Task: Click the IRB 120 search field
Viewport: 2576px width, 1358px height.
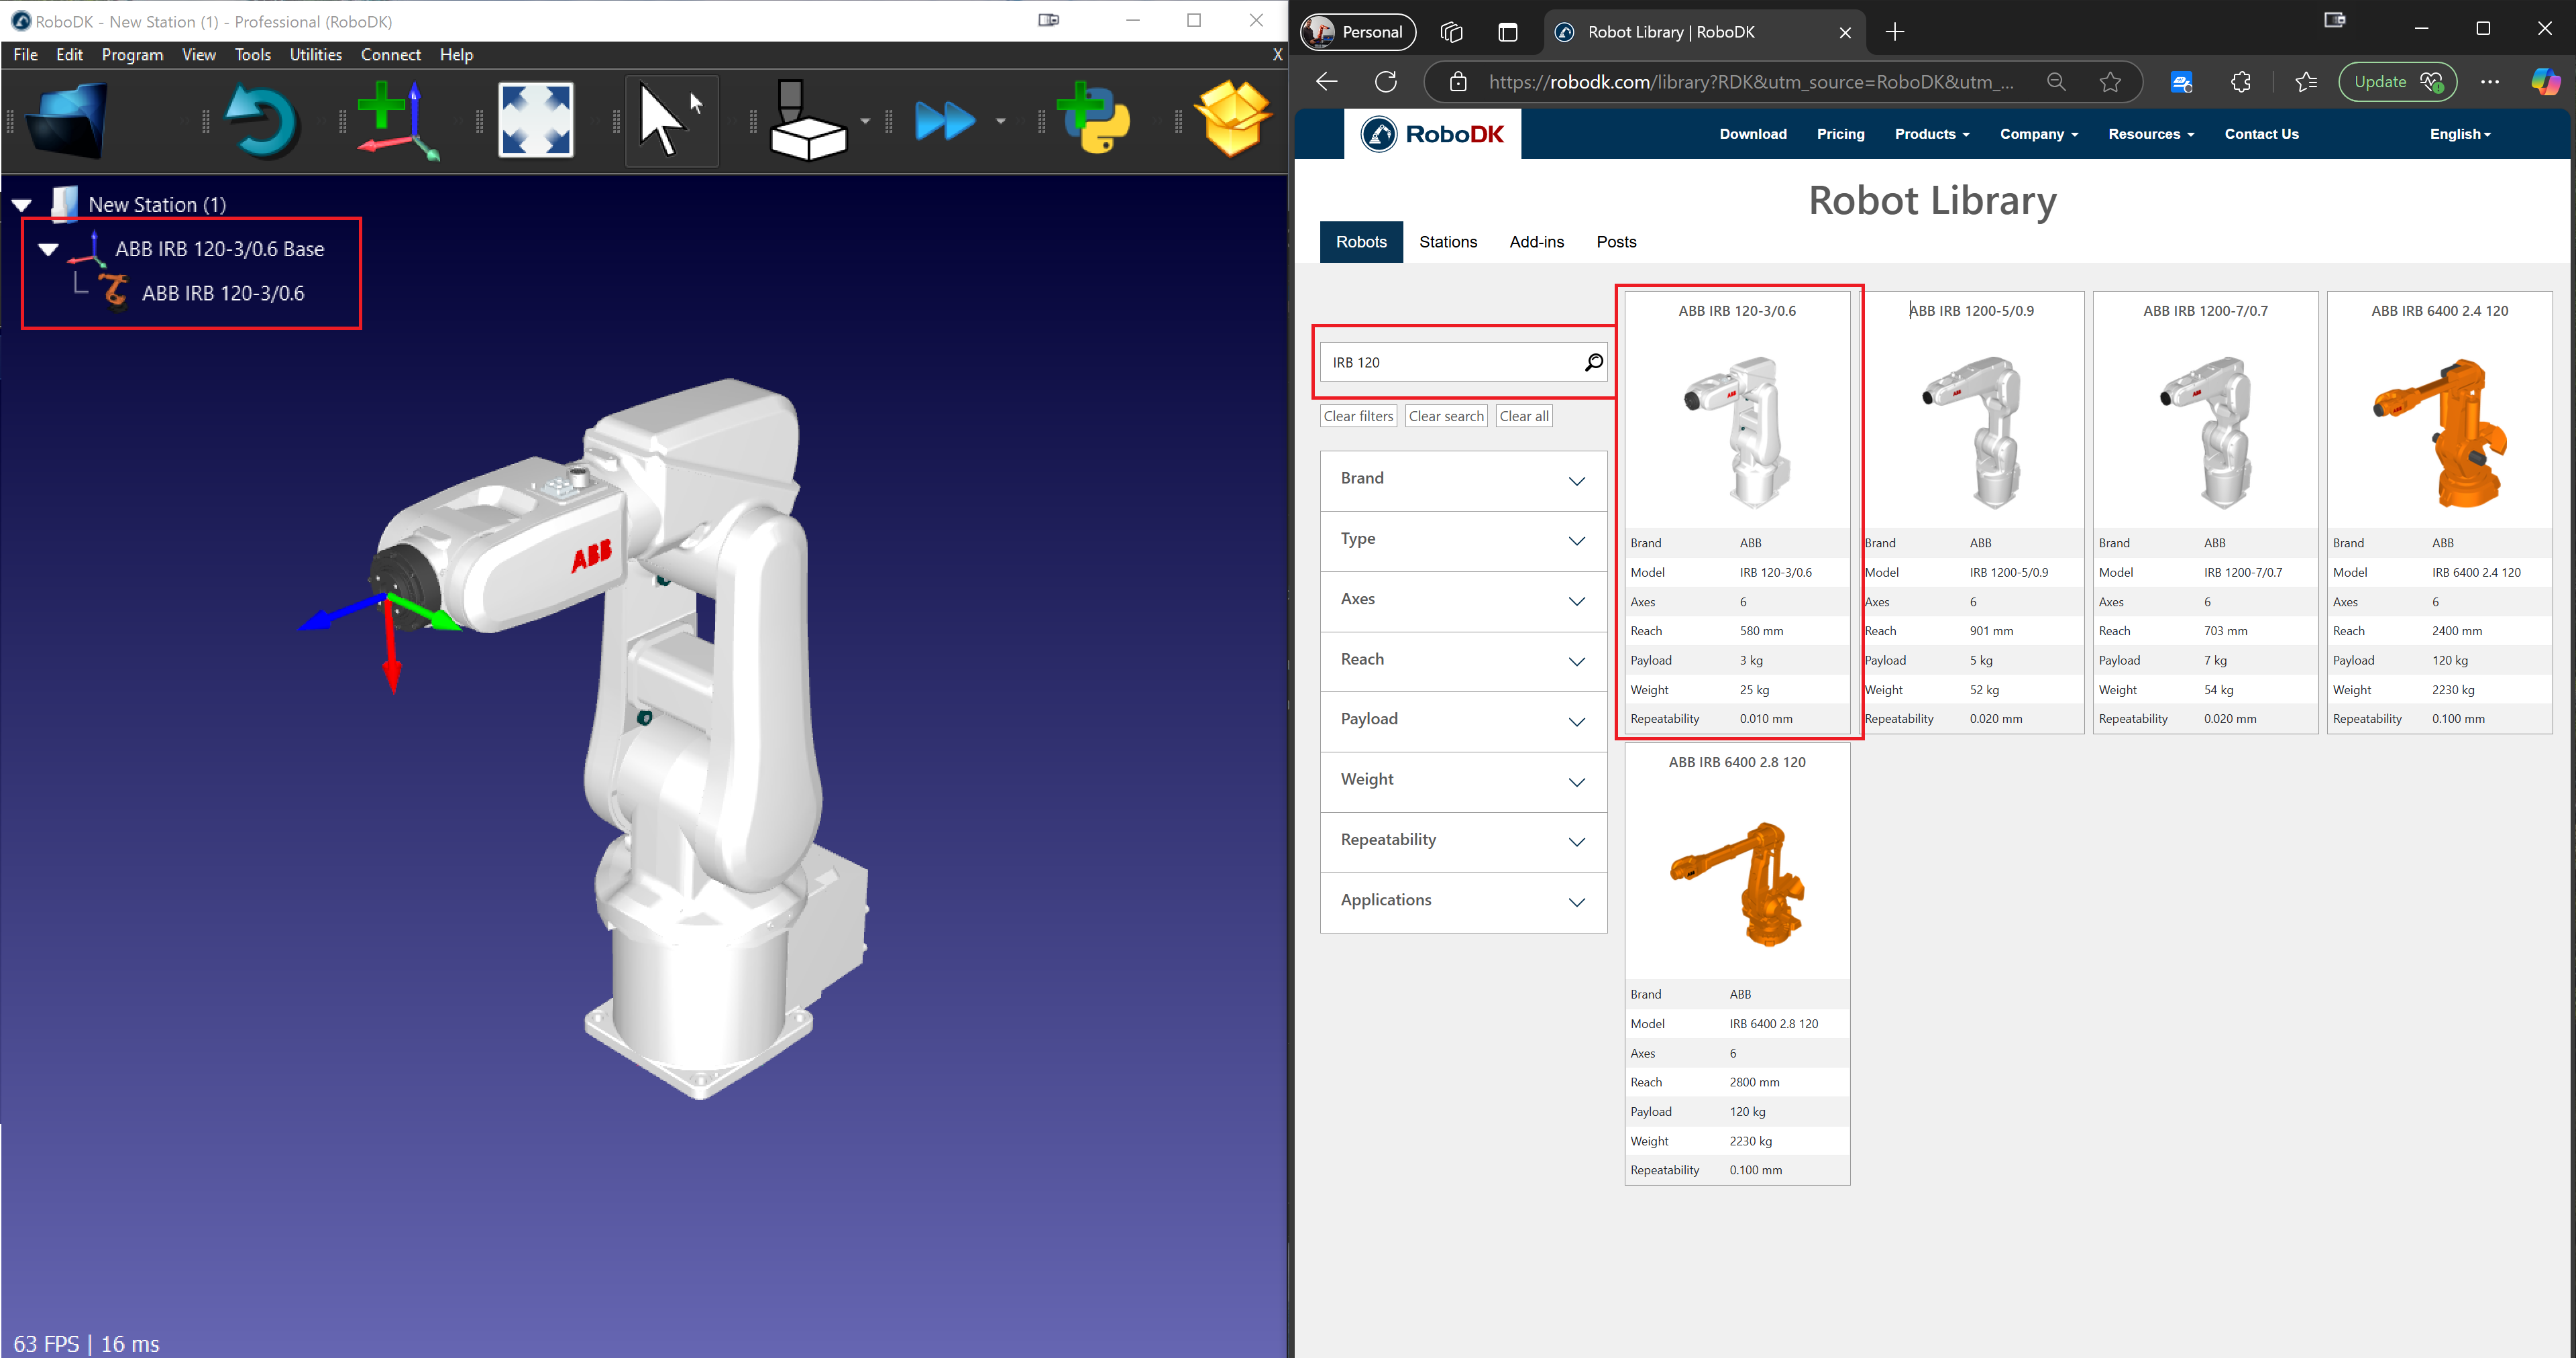Action: (1450, 361)
